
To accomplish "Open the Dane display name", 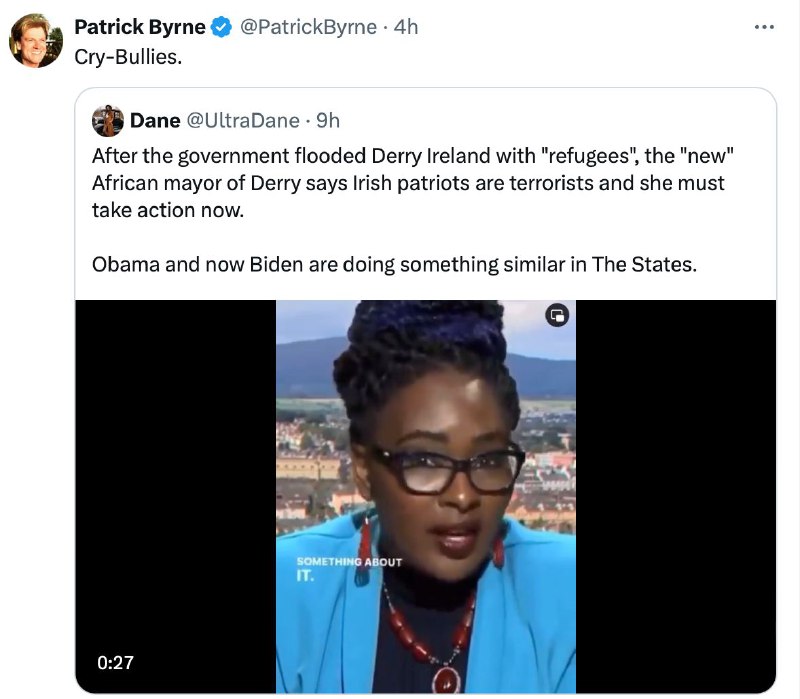I will [x=155, y=121].
